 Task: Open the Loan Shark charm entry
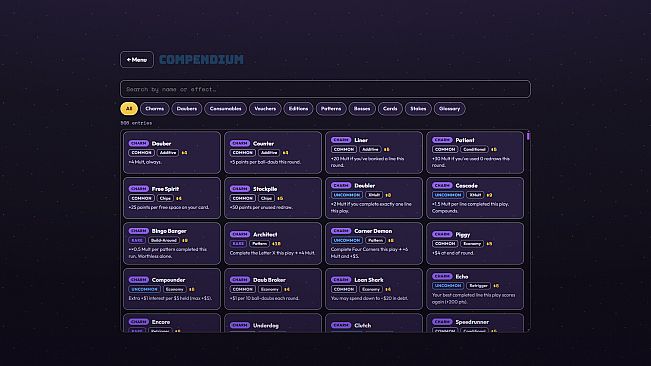(x=374, y=289)
